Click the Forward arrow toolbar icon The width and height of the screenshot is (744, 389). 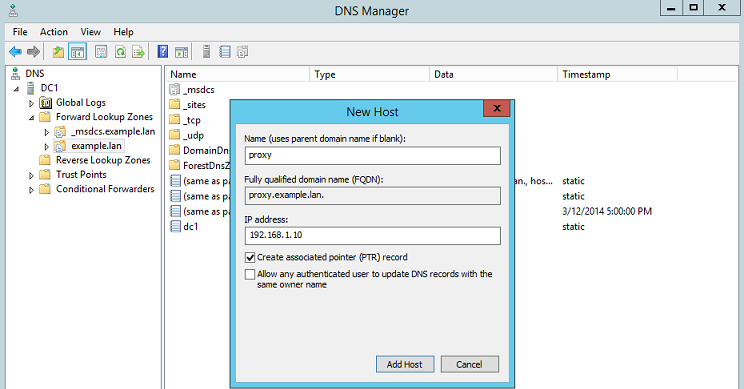coord(33,52)
